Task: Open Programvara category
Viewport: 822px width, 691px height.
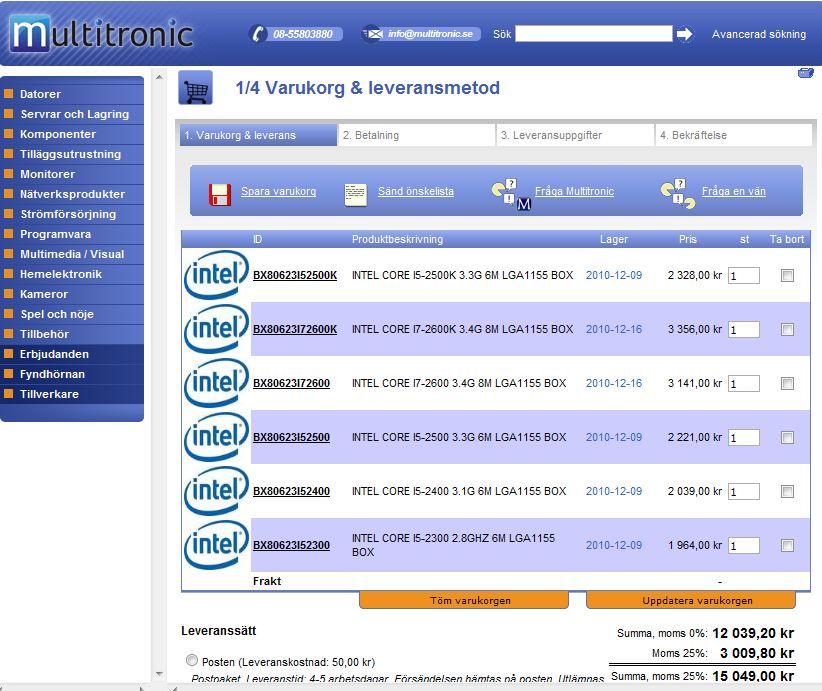Action: point(72,234)
